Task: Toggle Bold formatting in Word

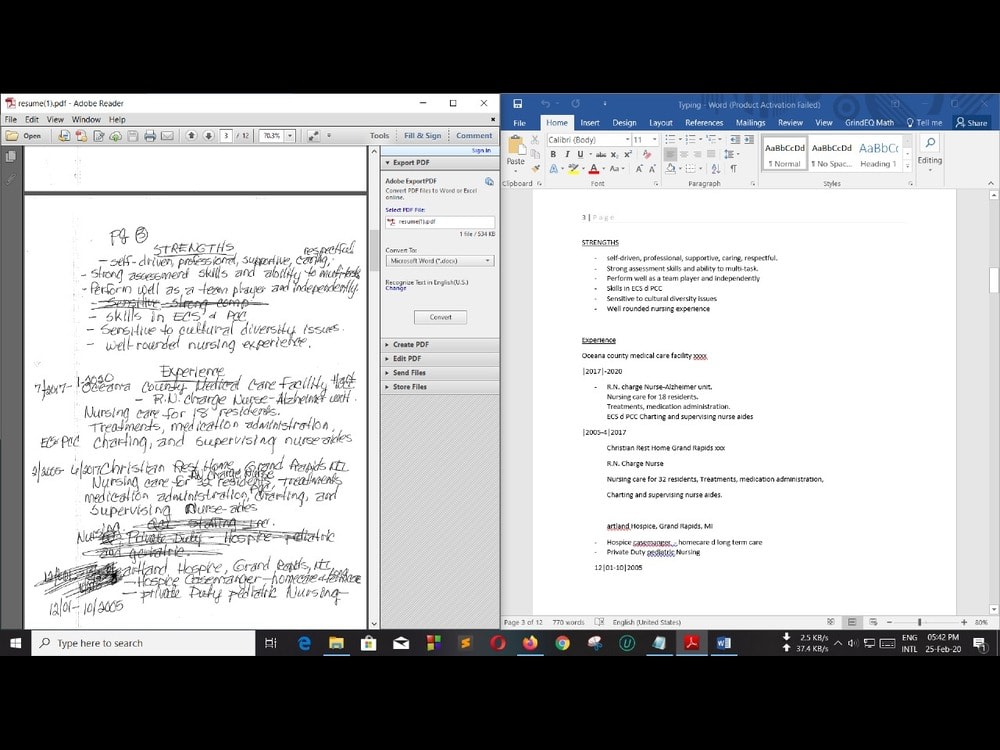Action: (x=553, y=154)
